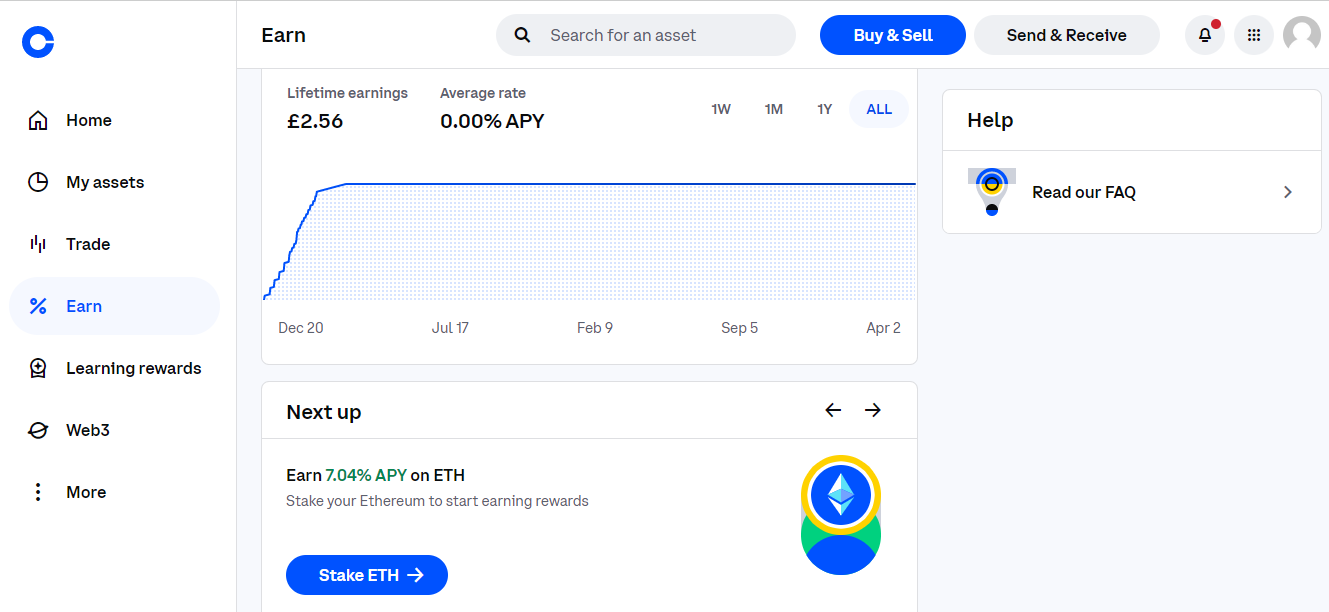Viewport: 1329px width, 612px height.
Task: Enable the 1M time range
Action: 774,109
